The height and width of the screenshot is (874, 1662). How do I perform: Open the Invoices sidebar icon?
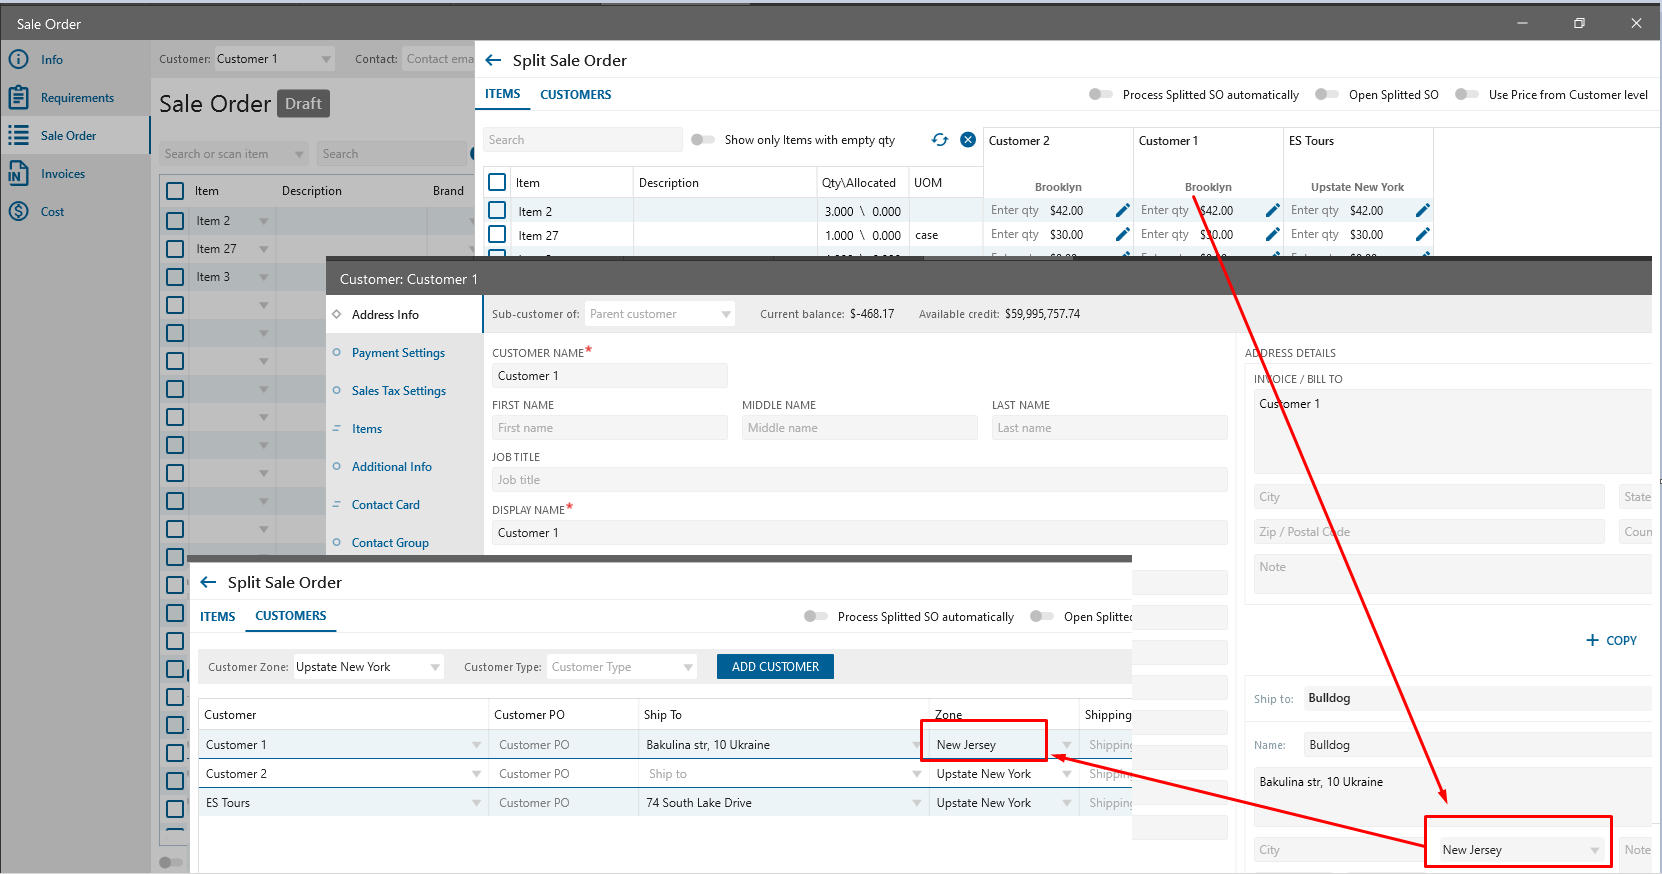pyautogui.click(x=18, y=174)
